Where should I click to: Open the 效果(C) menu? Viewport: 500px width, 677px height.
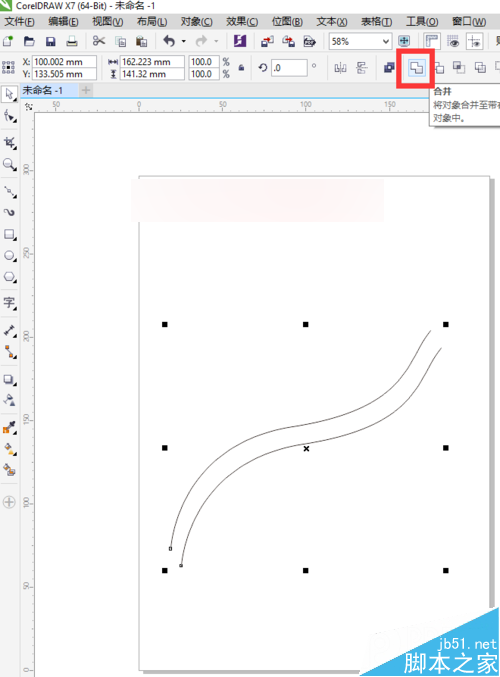242,22
